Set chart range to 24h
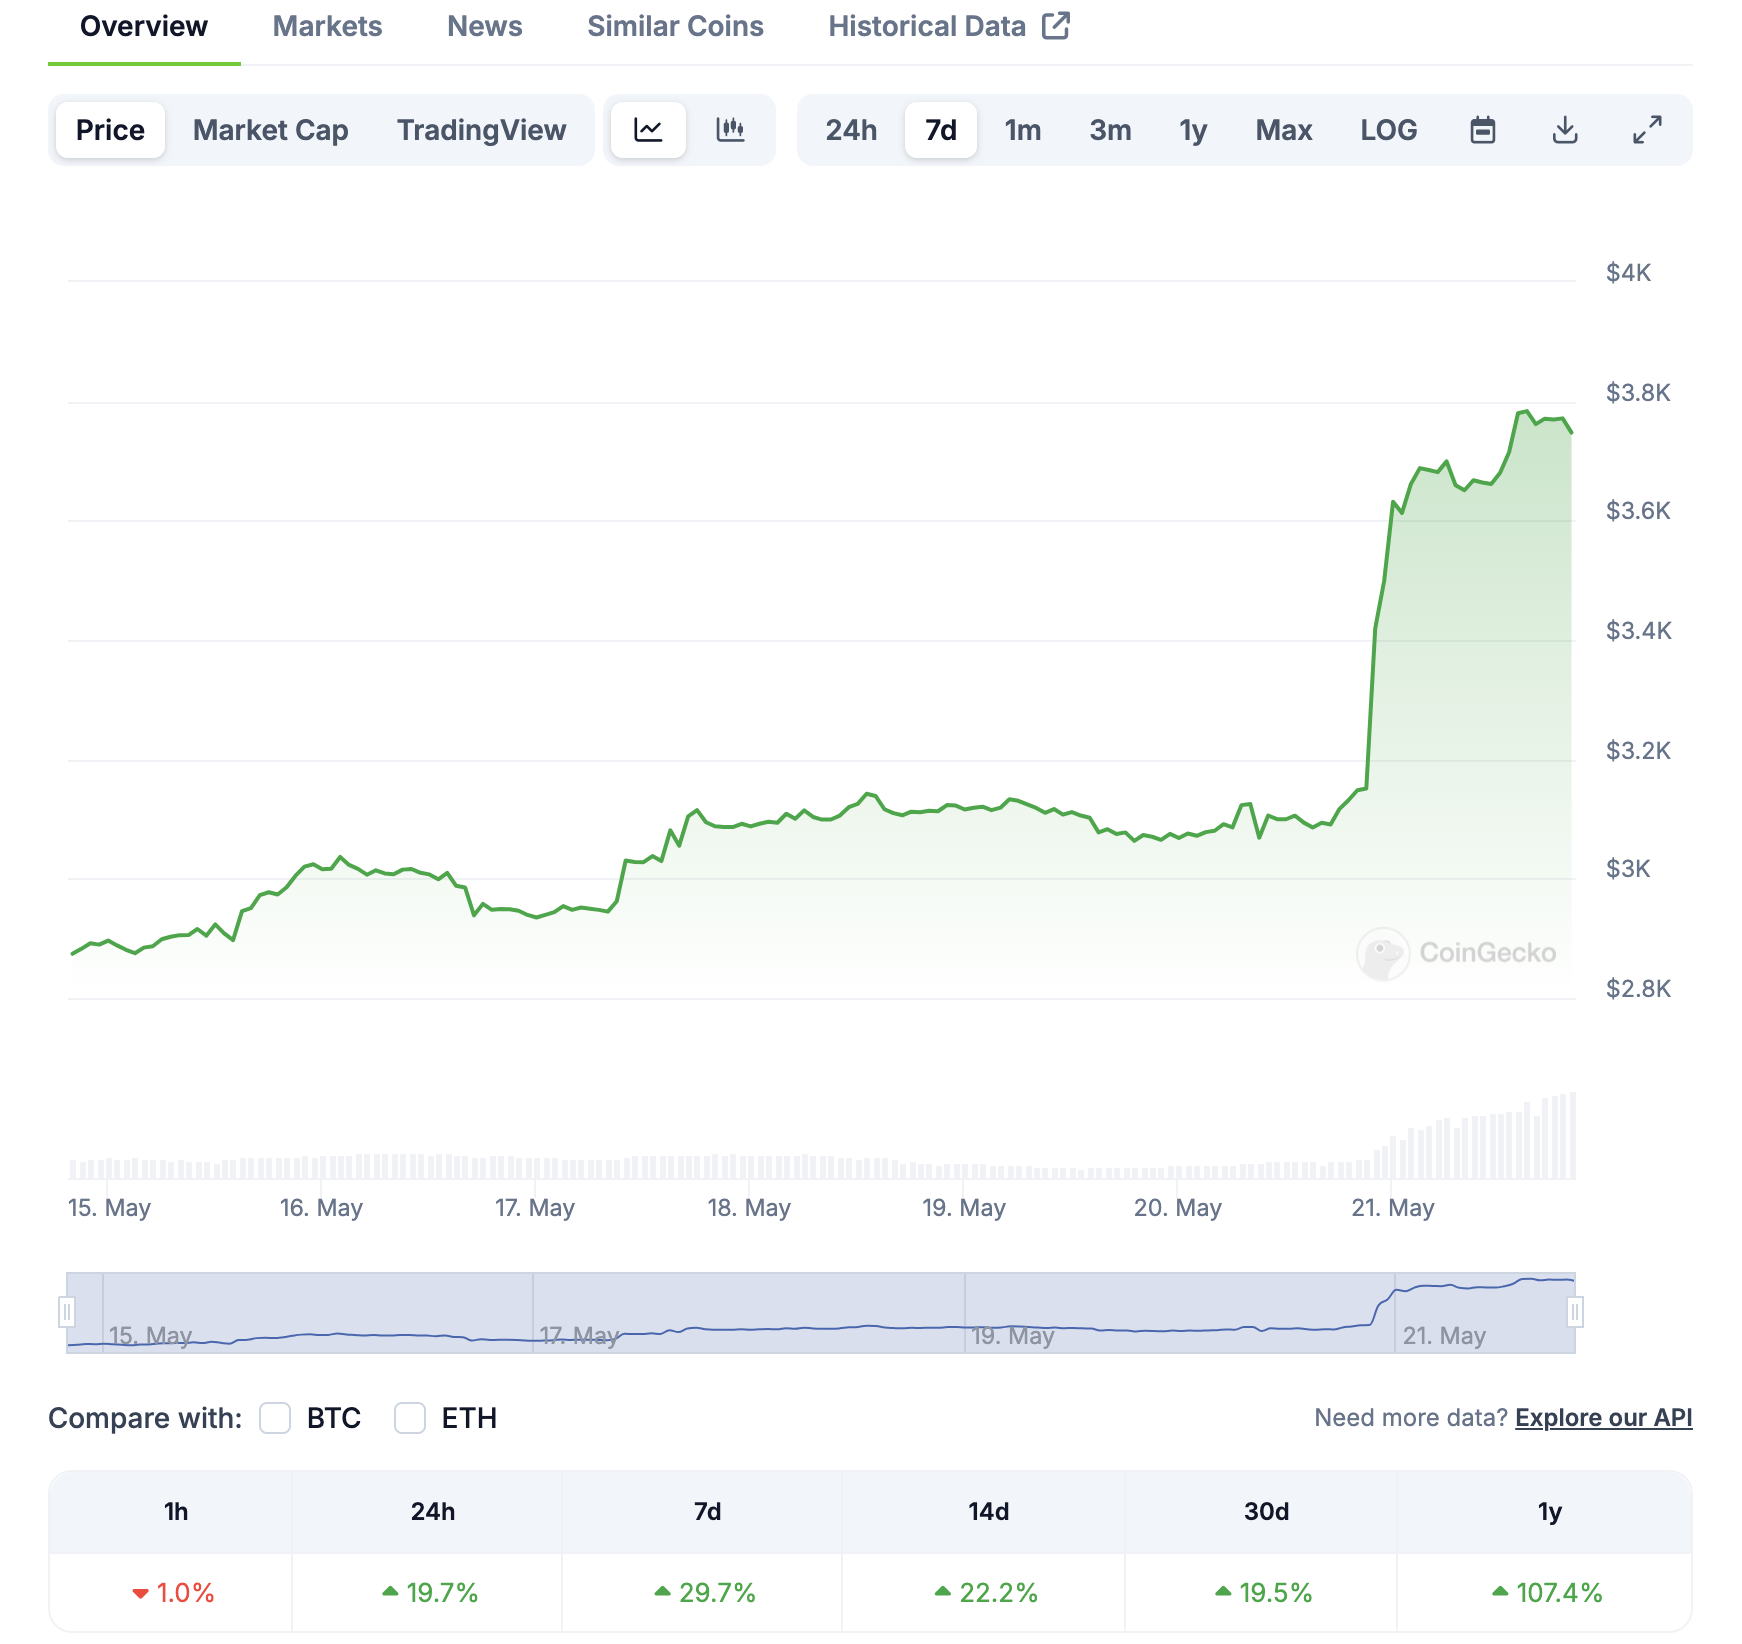 (x=851, y=130)
